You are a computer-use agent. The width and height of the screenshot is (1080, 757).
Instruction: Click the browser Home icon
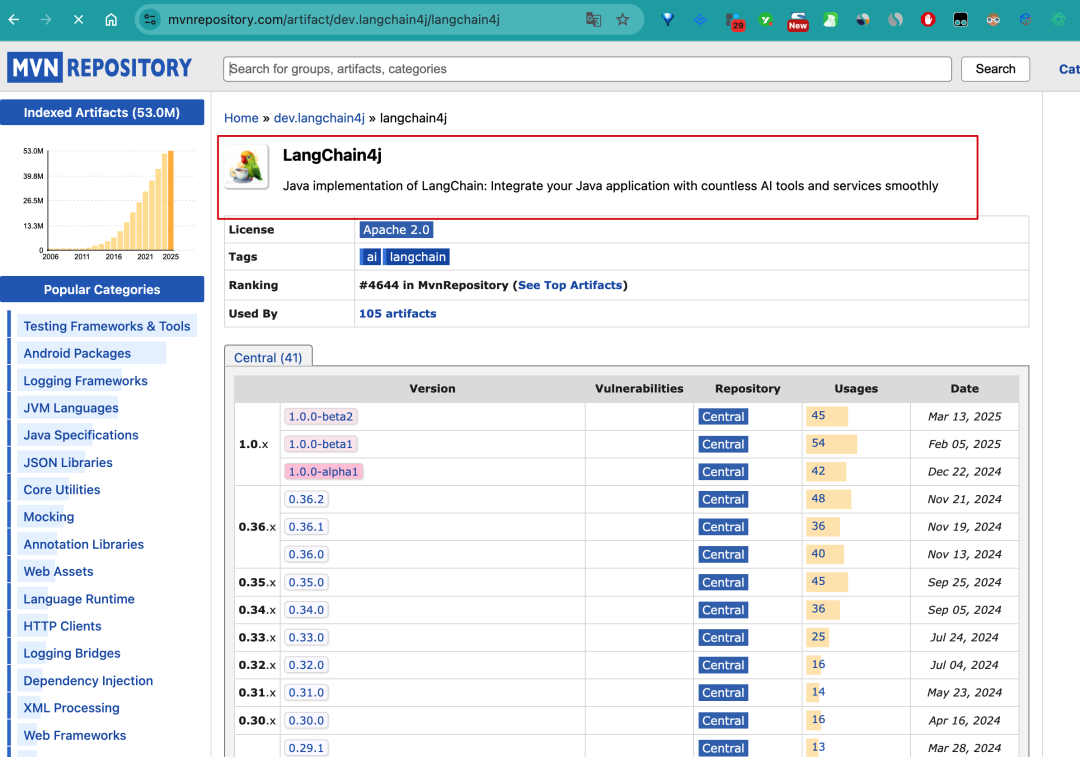(110, 19)
